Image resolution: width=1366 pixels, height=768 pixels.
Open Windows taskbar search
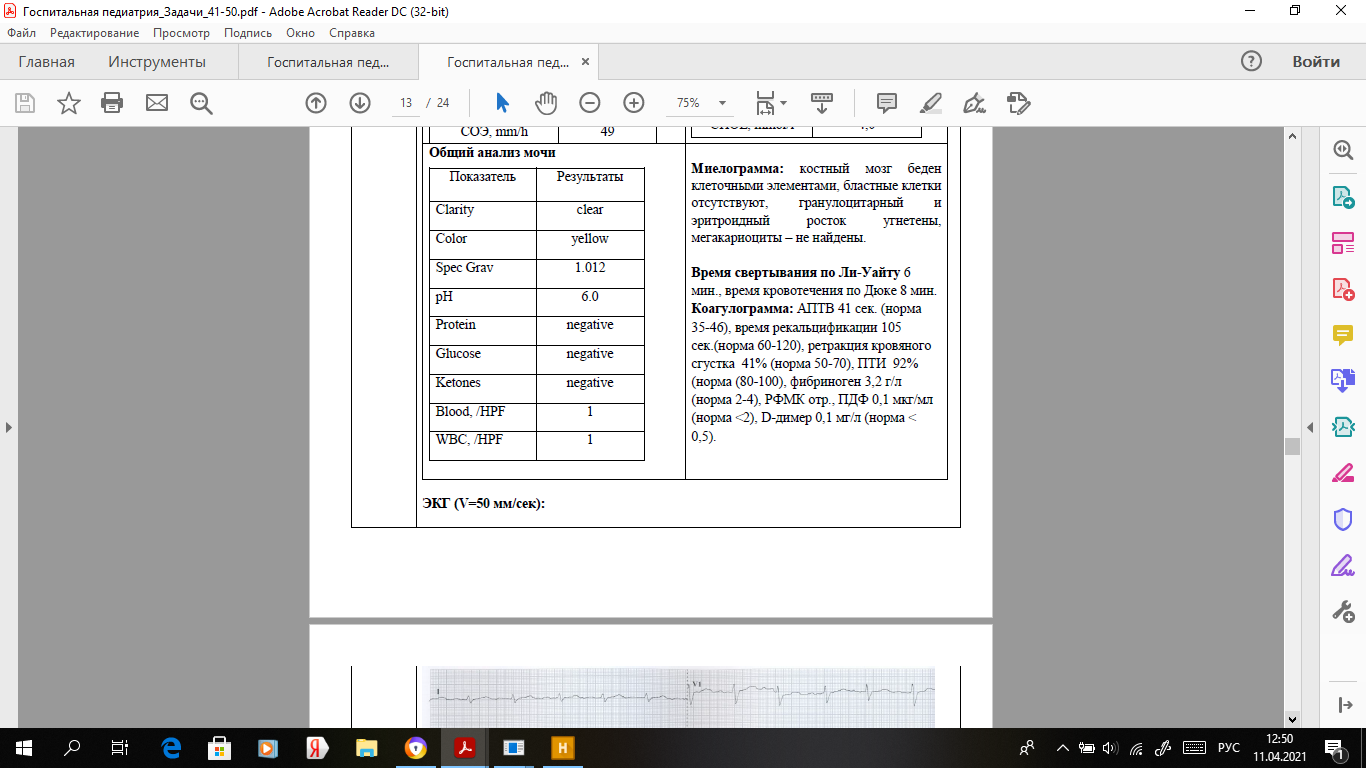coord(72,748)
